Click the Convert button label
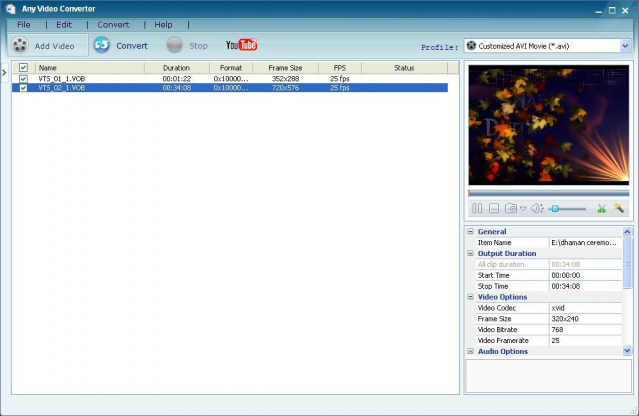 click(x=132, y=46)
